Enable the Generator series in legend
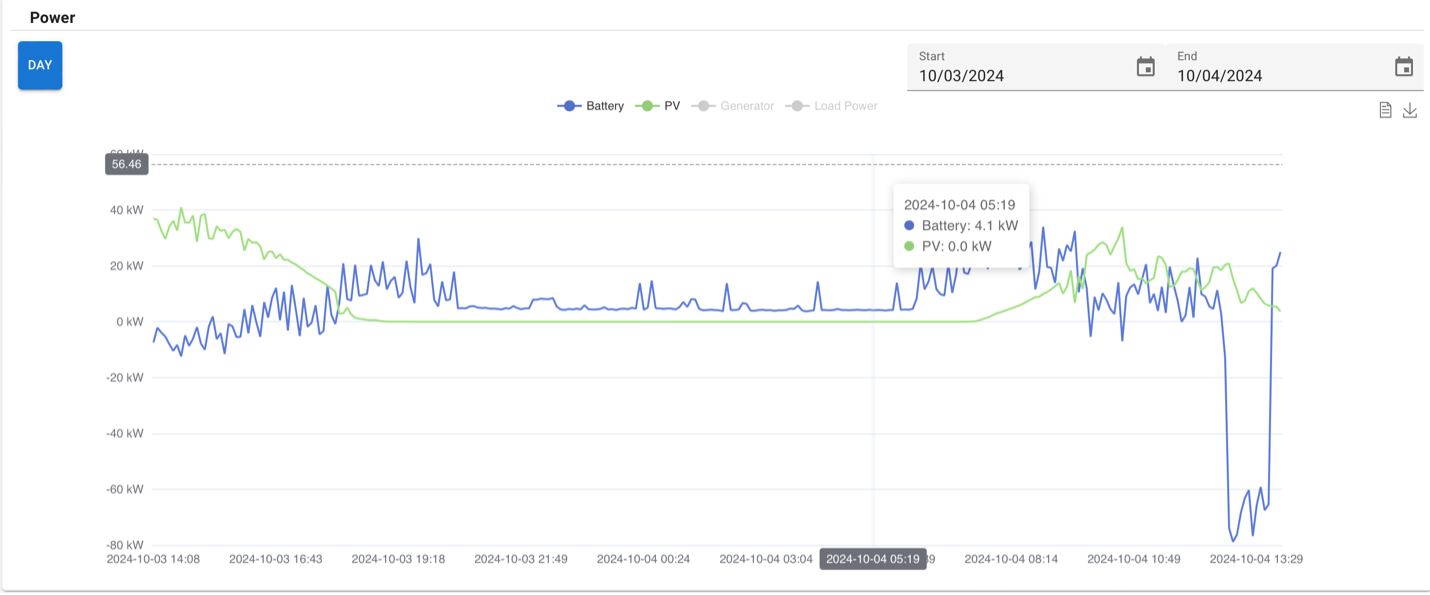1430x595 pixels. coord(736,106)
